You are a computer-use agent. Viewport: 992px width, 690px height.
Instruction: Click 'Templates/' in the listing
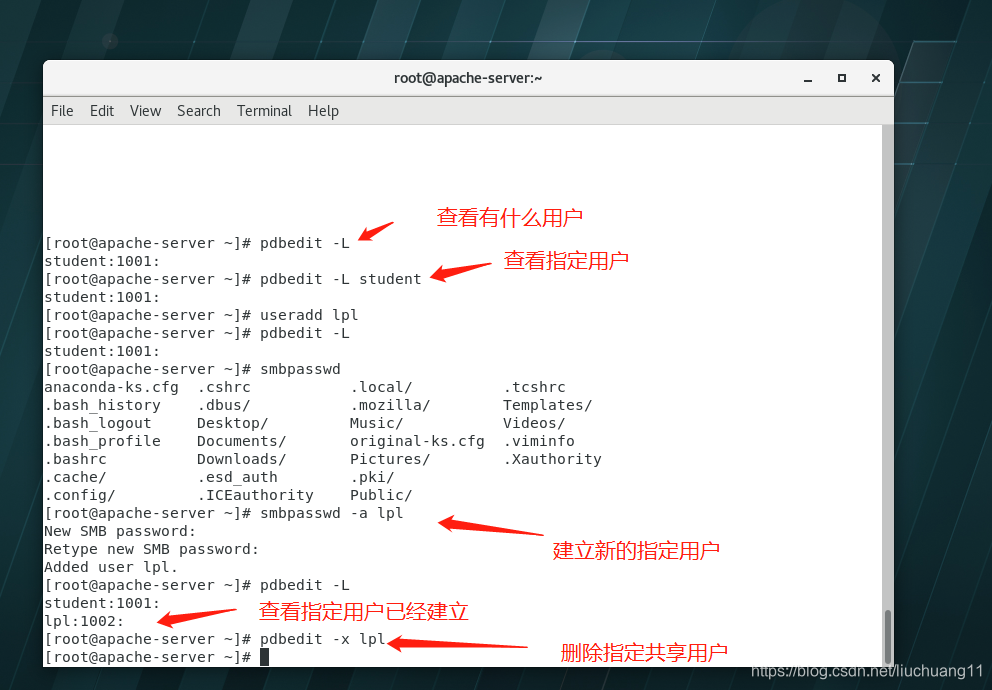click(548, 405)
